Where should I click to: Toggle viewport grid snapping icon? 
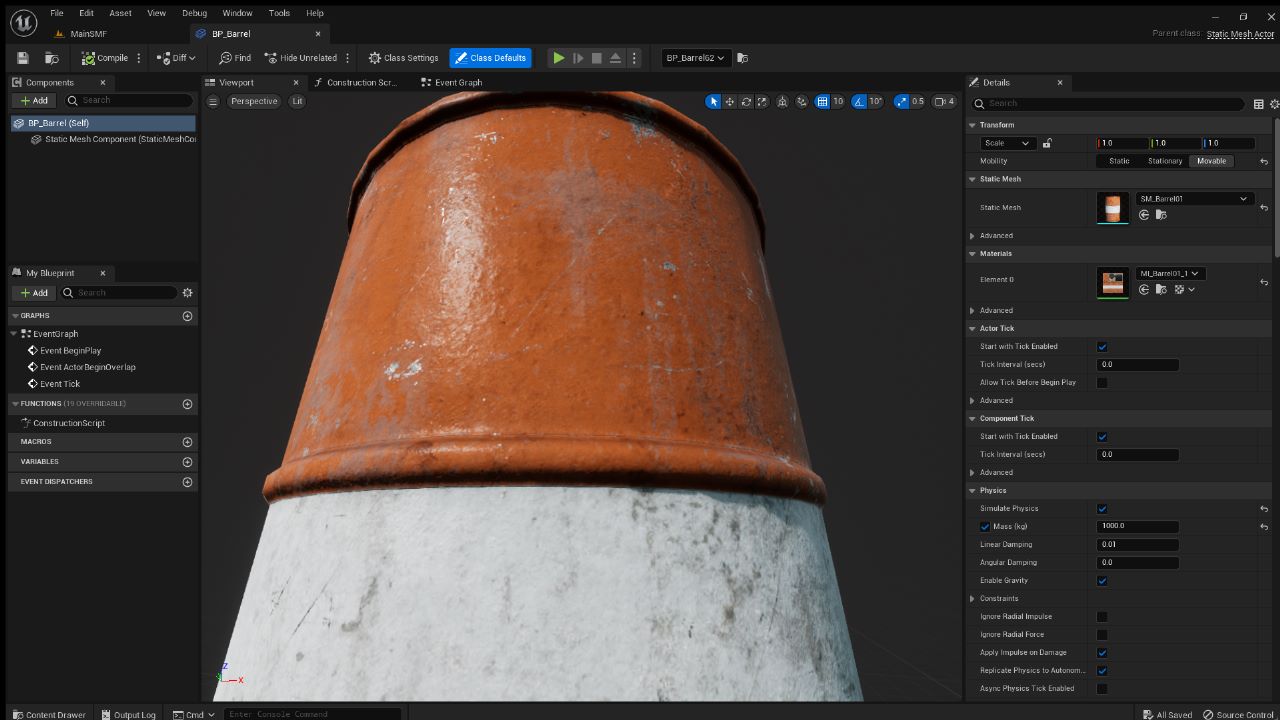[x=822, y=101]
